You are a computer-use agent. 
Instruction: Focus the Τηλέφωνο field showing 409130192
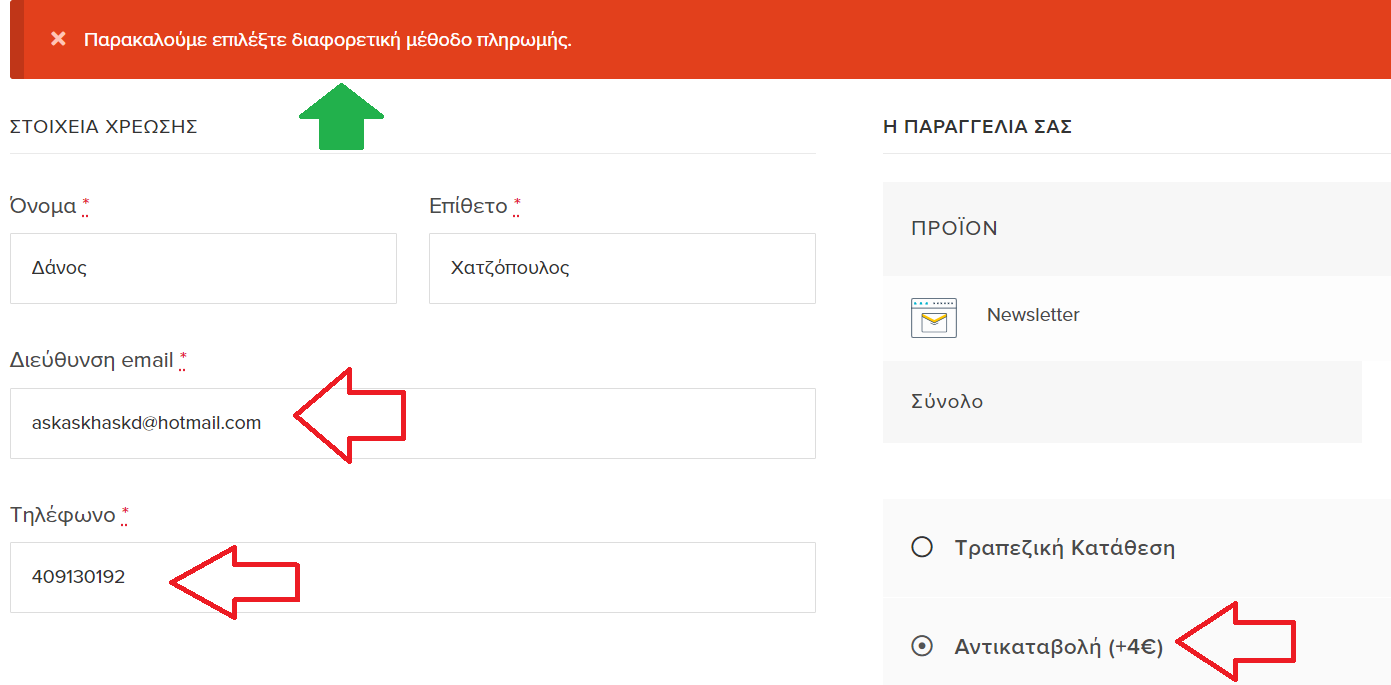tap(100, 577)
